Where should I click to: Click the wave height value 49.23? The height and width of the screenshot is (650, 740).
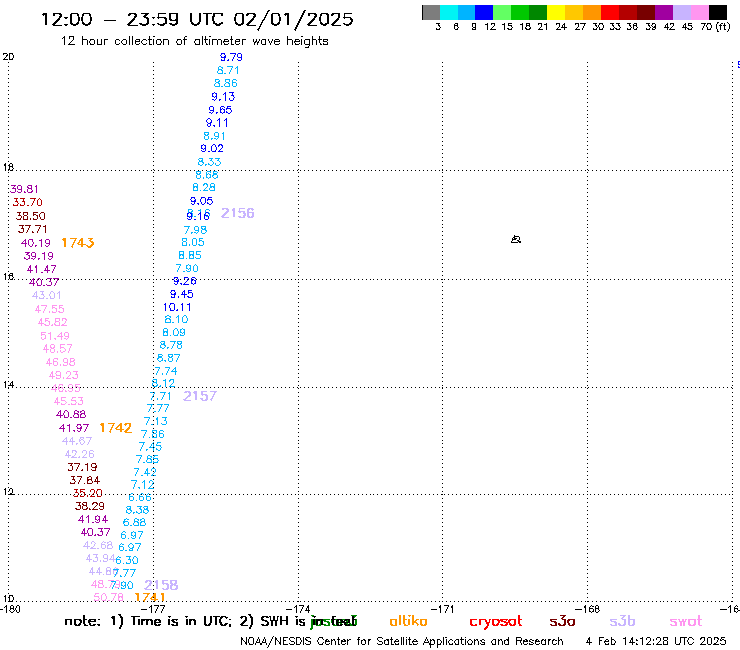[64, 375]
